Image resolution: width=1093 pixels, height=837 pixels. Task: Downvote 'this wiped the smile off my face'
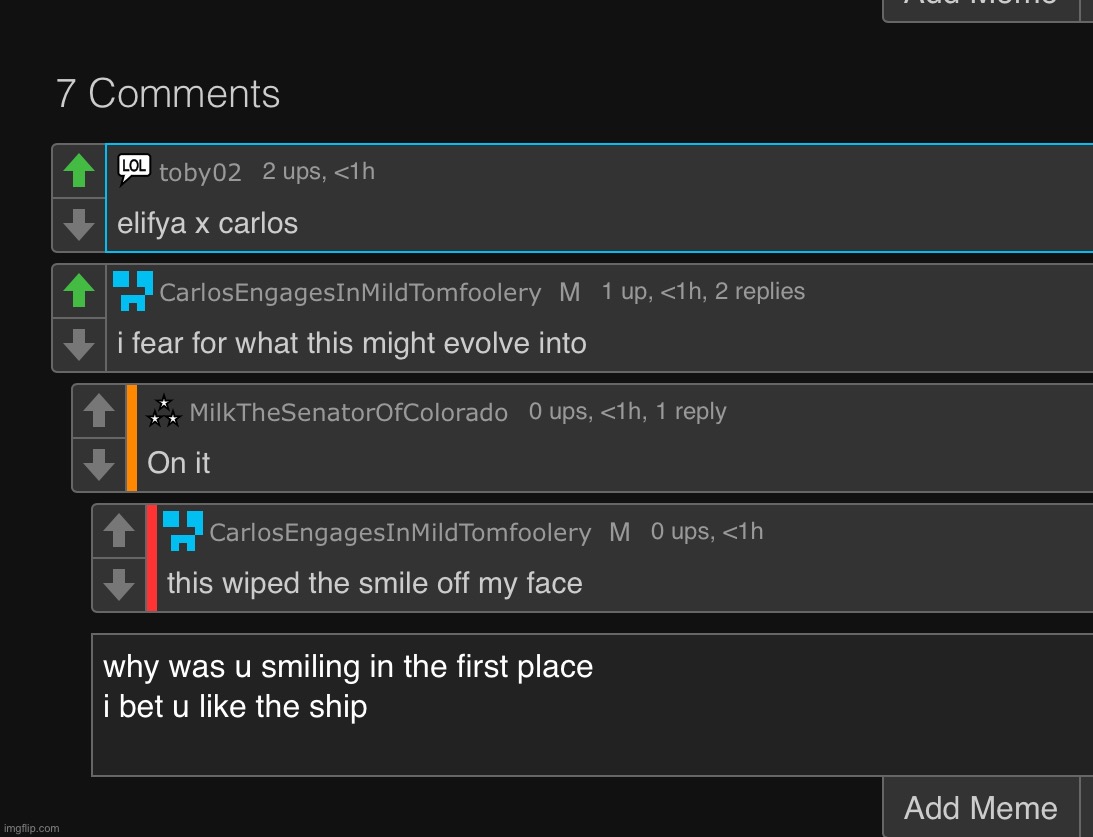(x=119, y=584)
